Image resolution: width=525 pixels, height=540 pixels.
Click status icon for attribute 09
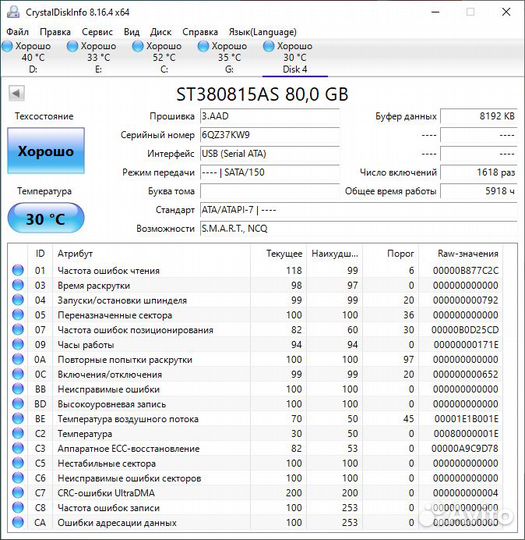point(18,344)
